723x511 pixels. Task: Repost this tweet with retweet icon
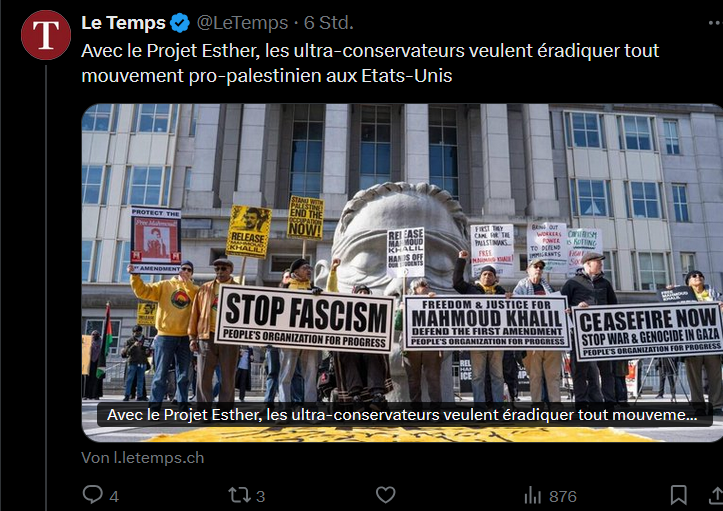pos(239,495)
